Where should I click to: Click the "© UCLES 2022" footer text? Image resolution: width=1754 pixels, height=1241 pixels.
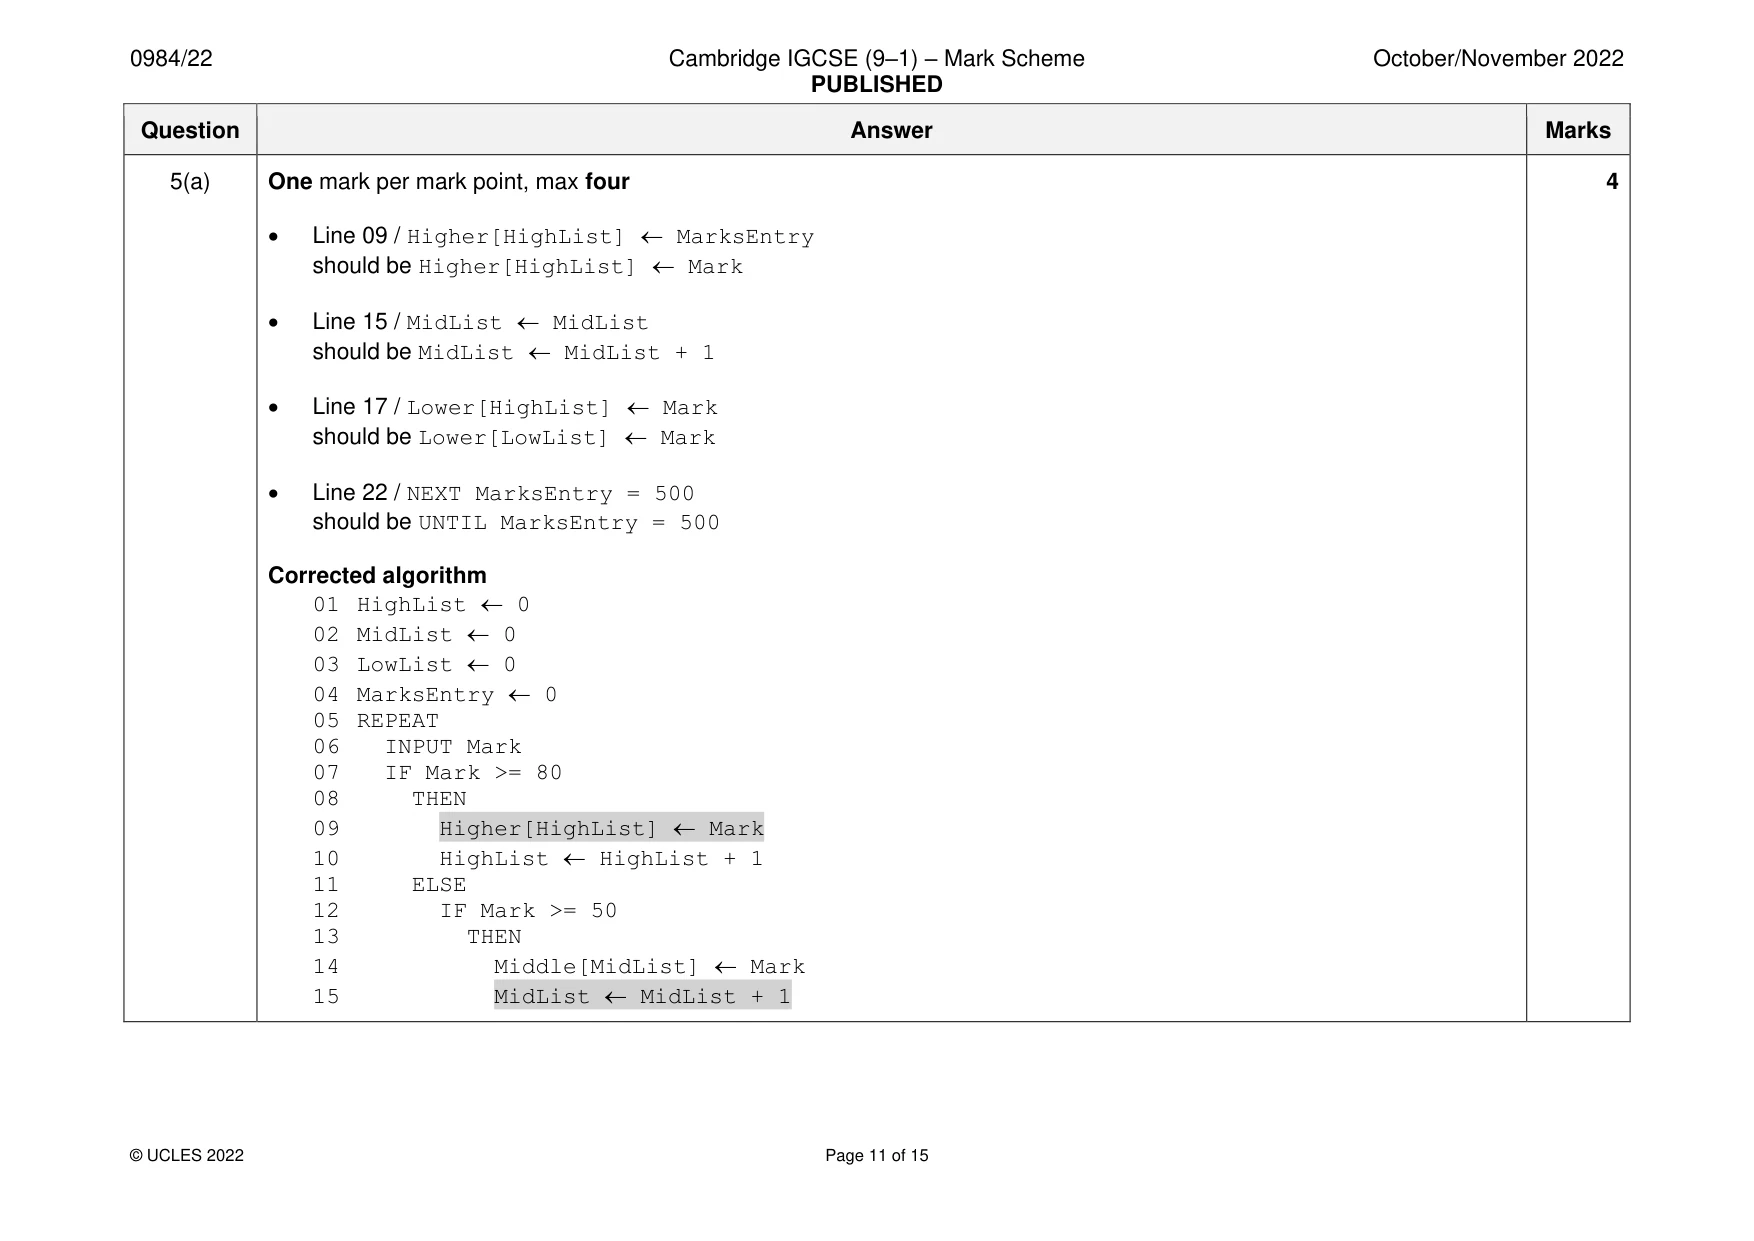pyautogui.click(x=187, y=1156)
